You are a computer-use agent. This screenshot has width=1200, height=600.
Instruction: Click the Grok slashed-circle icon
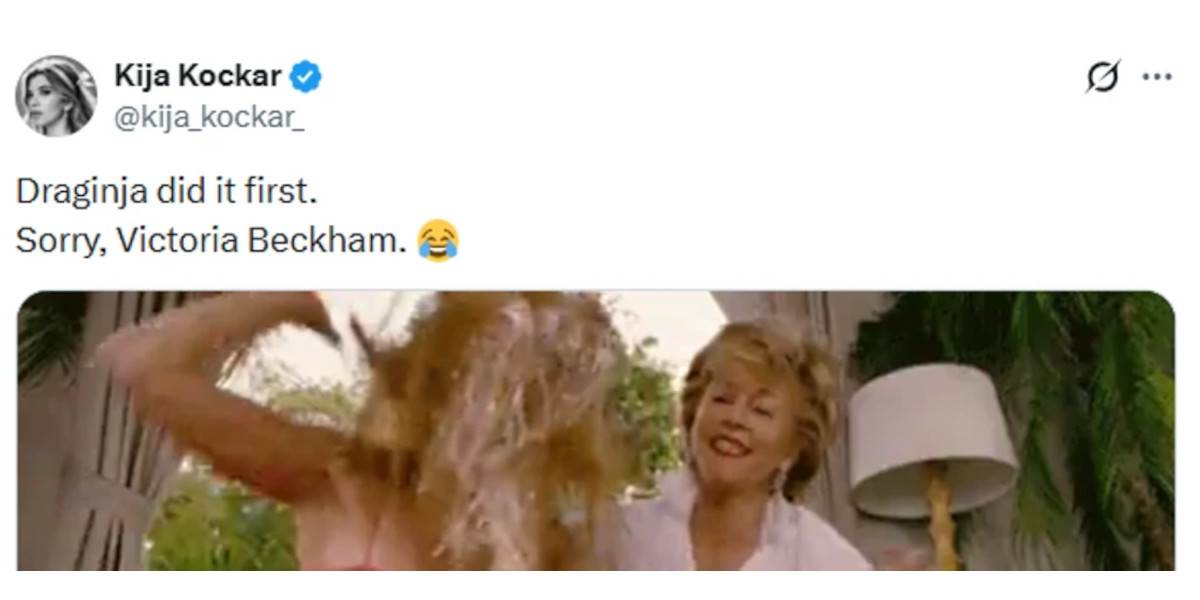1103,78
